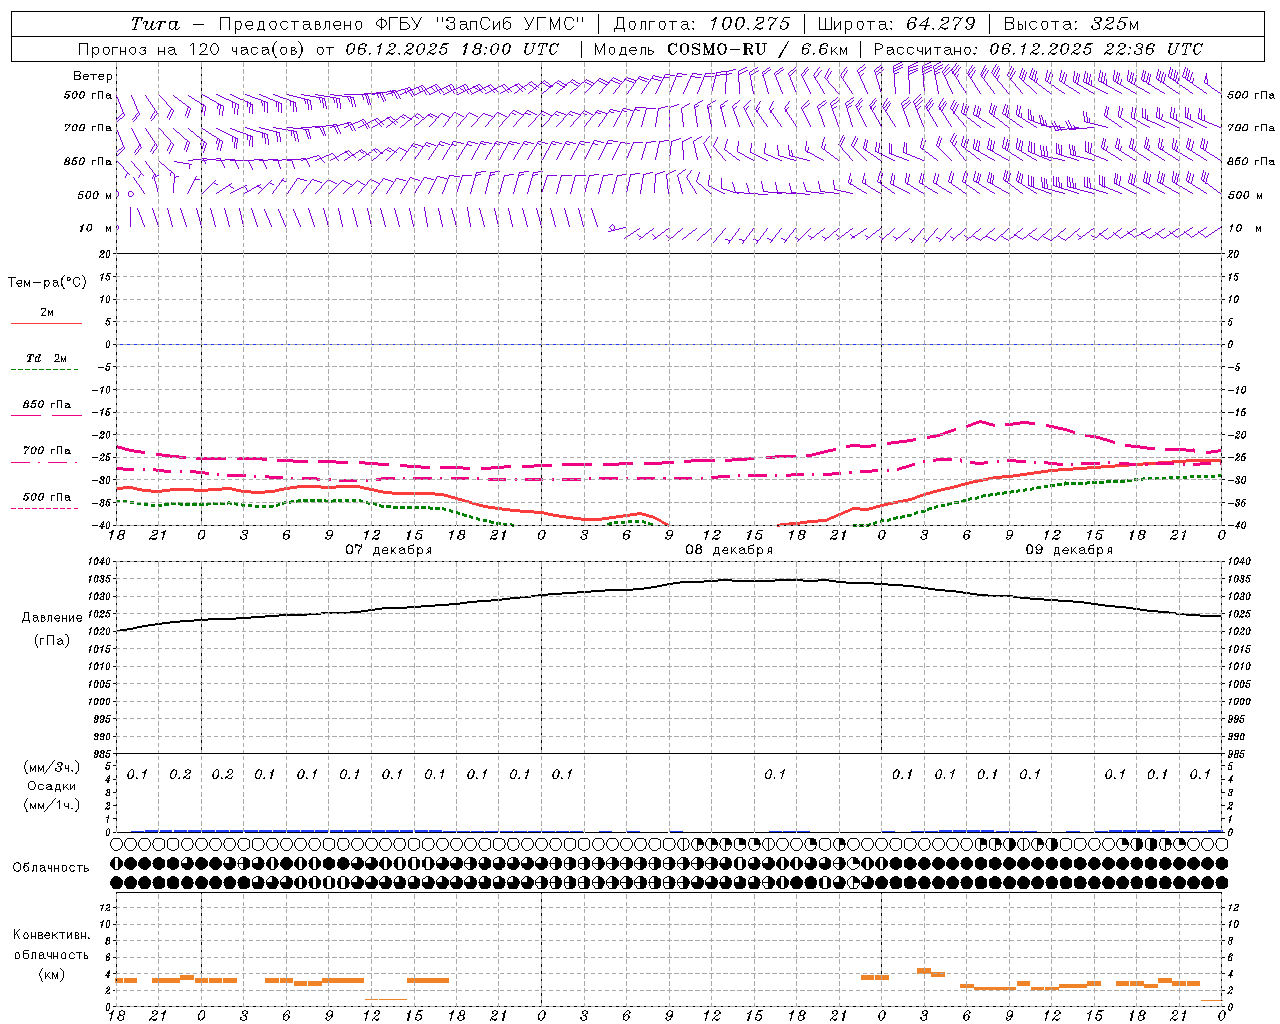Click the "(гПа)" unit under Давление

point(51,640)
